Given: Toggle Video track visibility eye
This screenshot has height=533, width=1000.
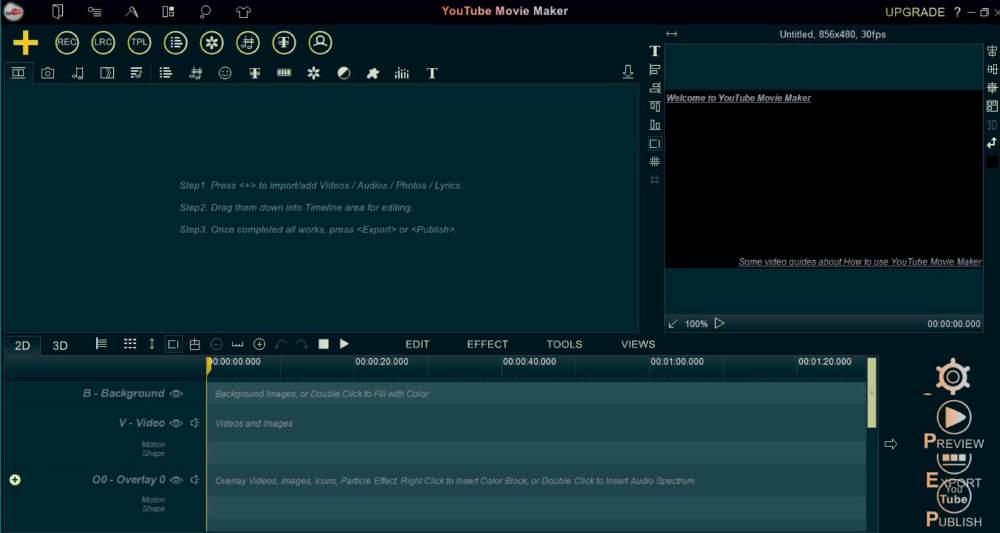Looking at the screenshot, I should 176,423.
